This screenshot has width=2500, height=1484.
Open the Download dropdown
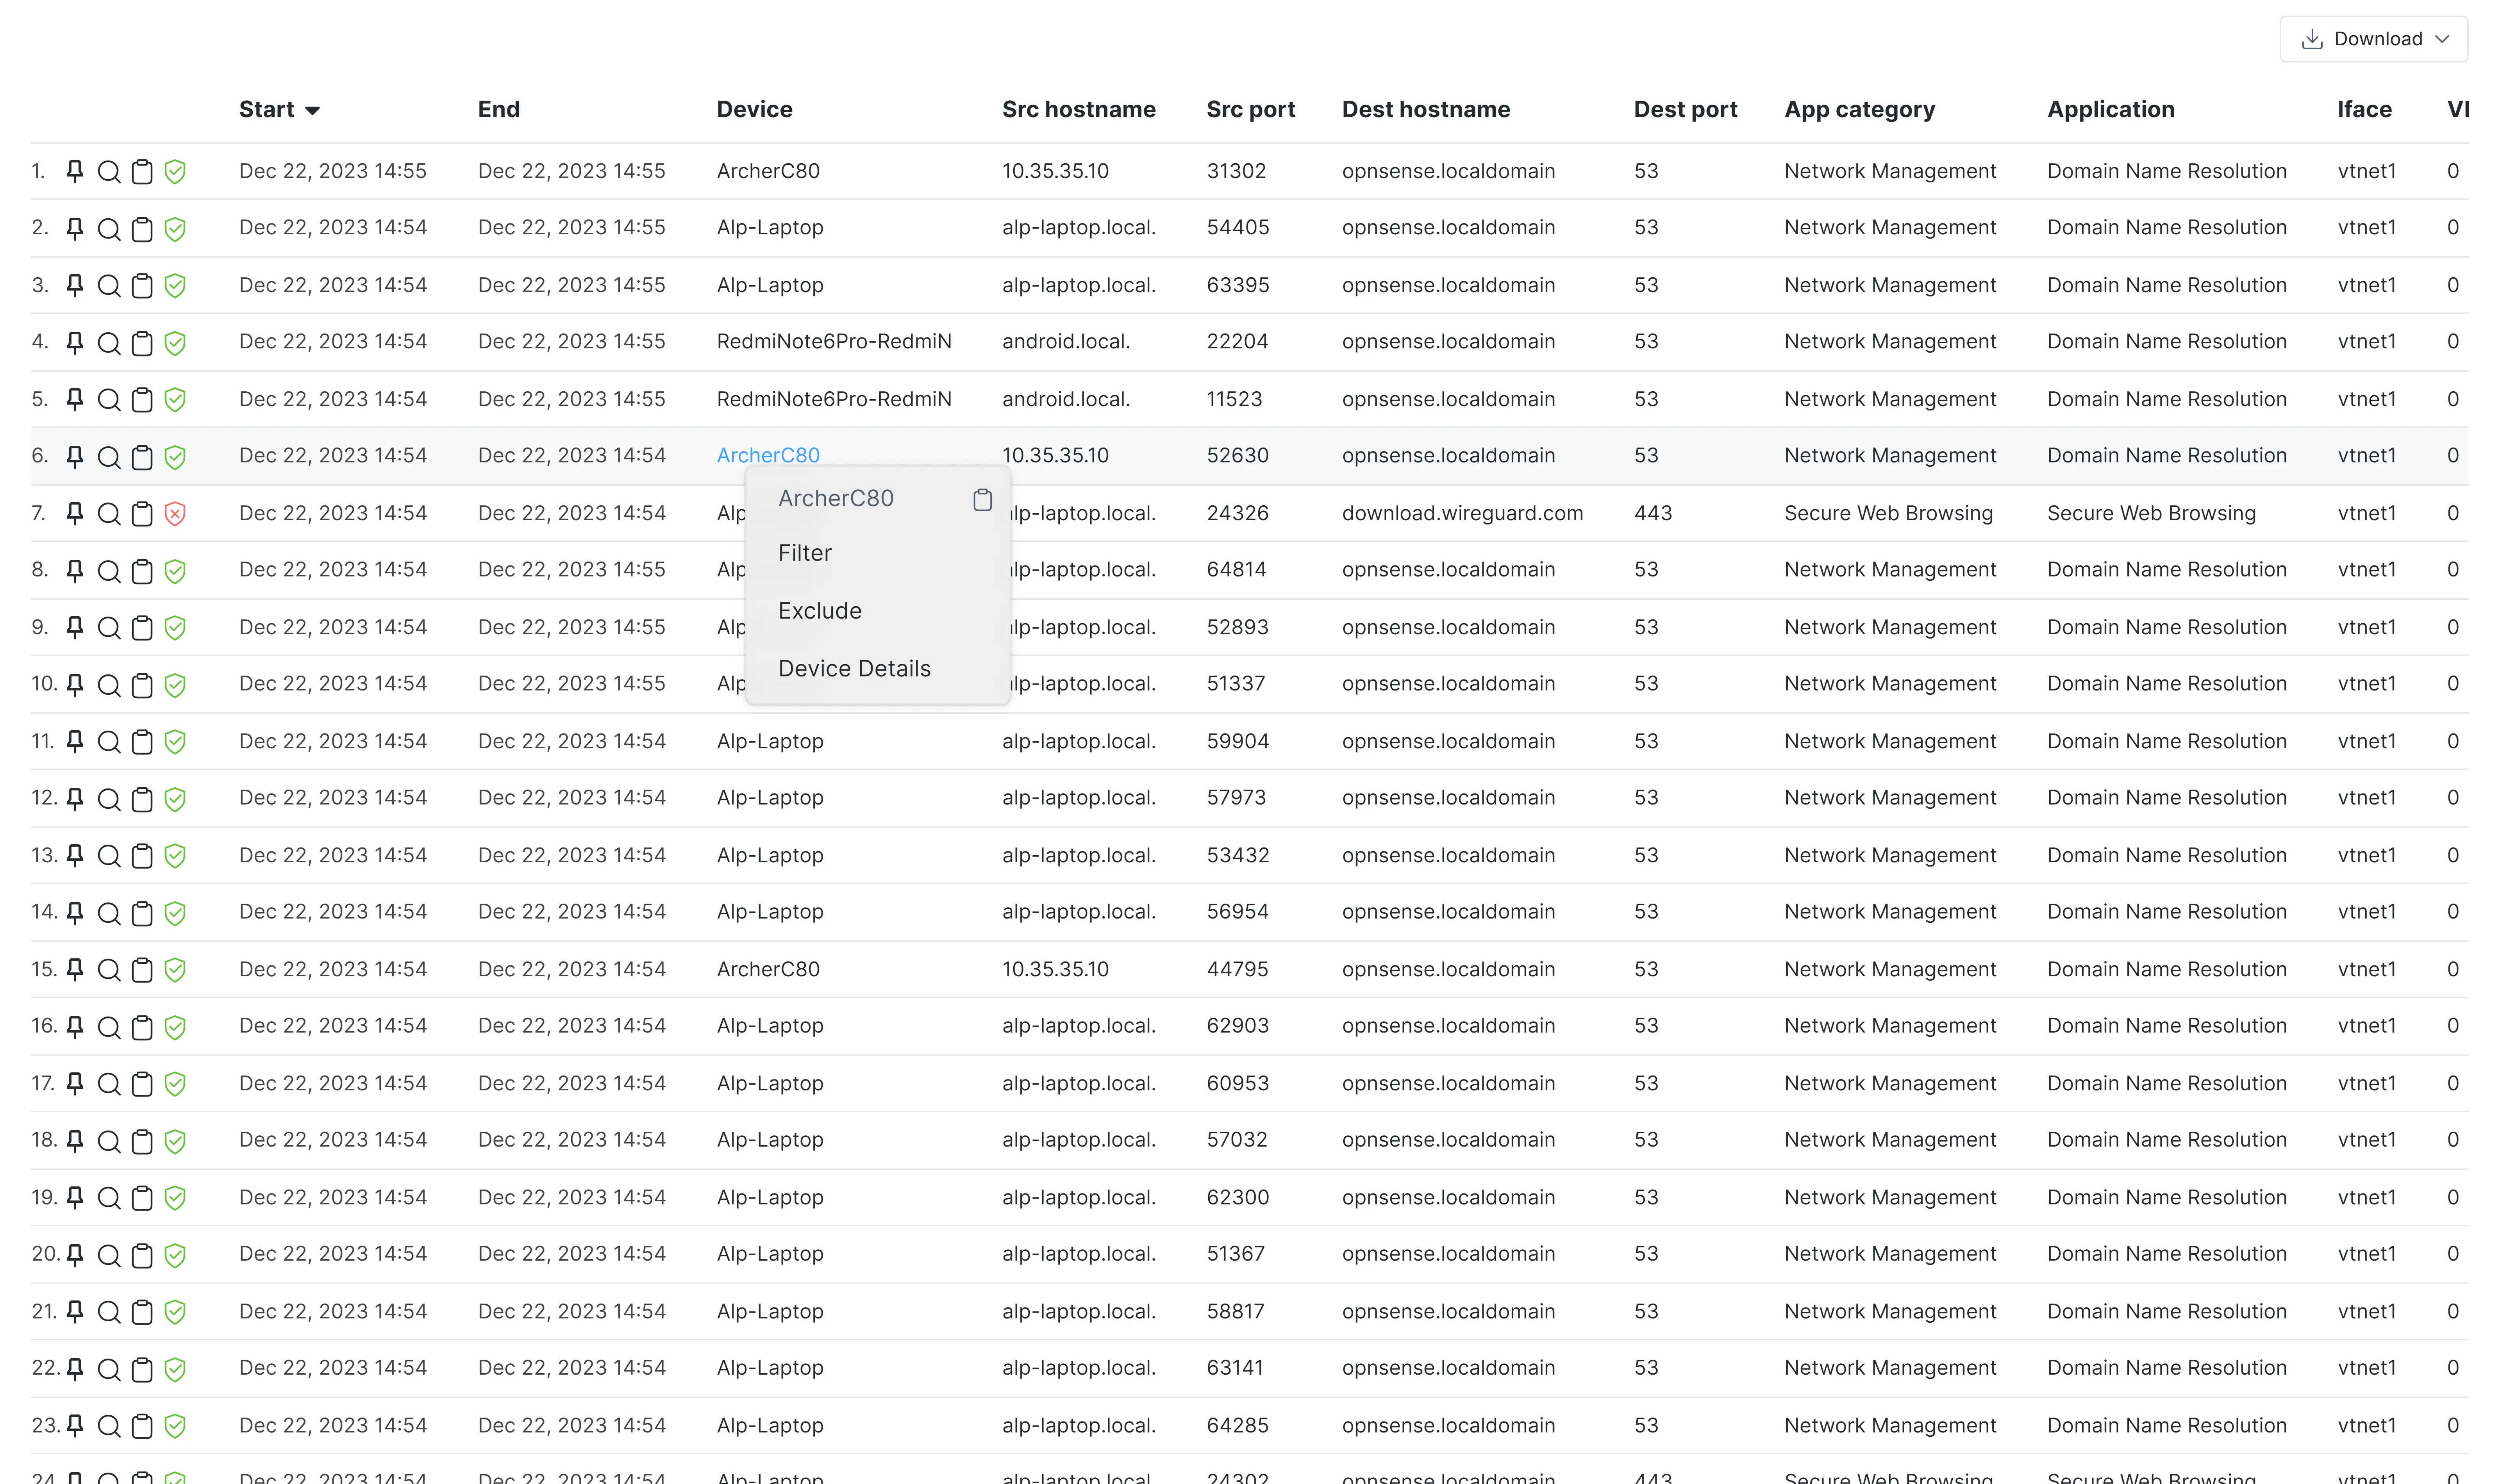2373,39
